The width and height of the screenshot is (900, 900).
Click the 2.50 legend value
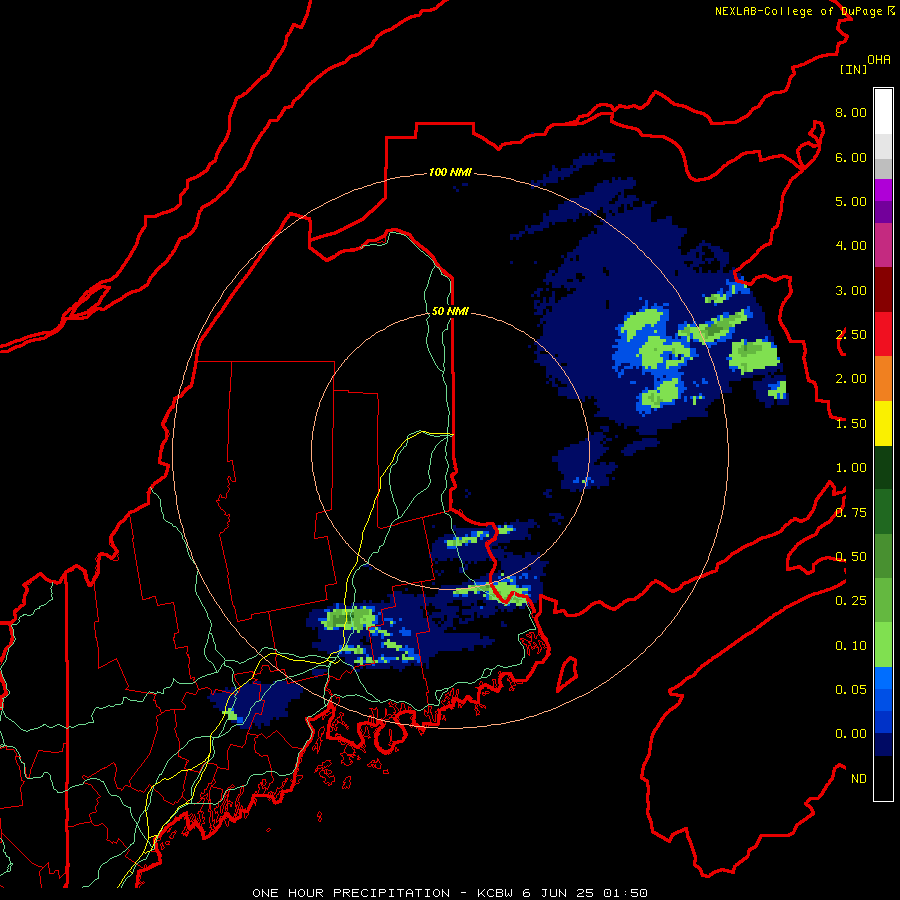851,335
